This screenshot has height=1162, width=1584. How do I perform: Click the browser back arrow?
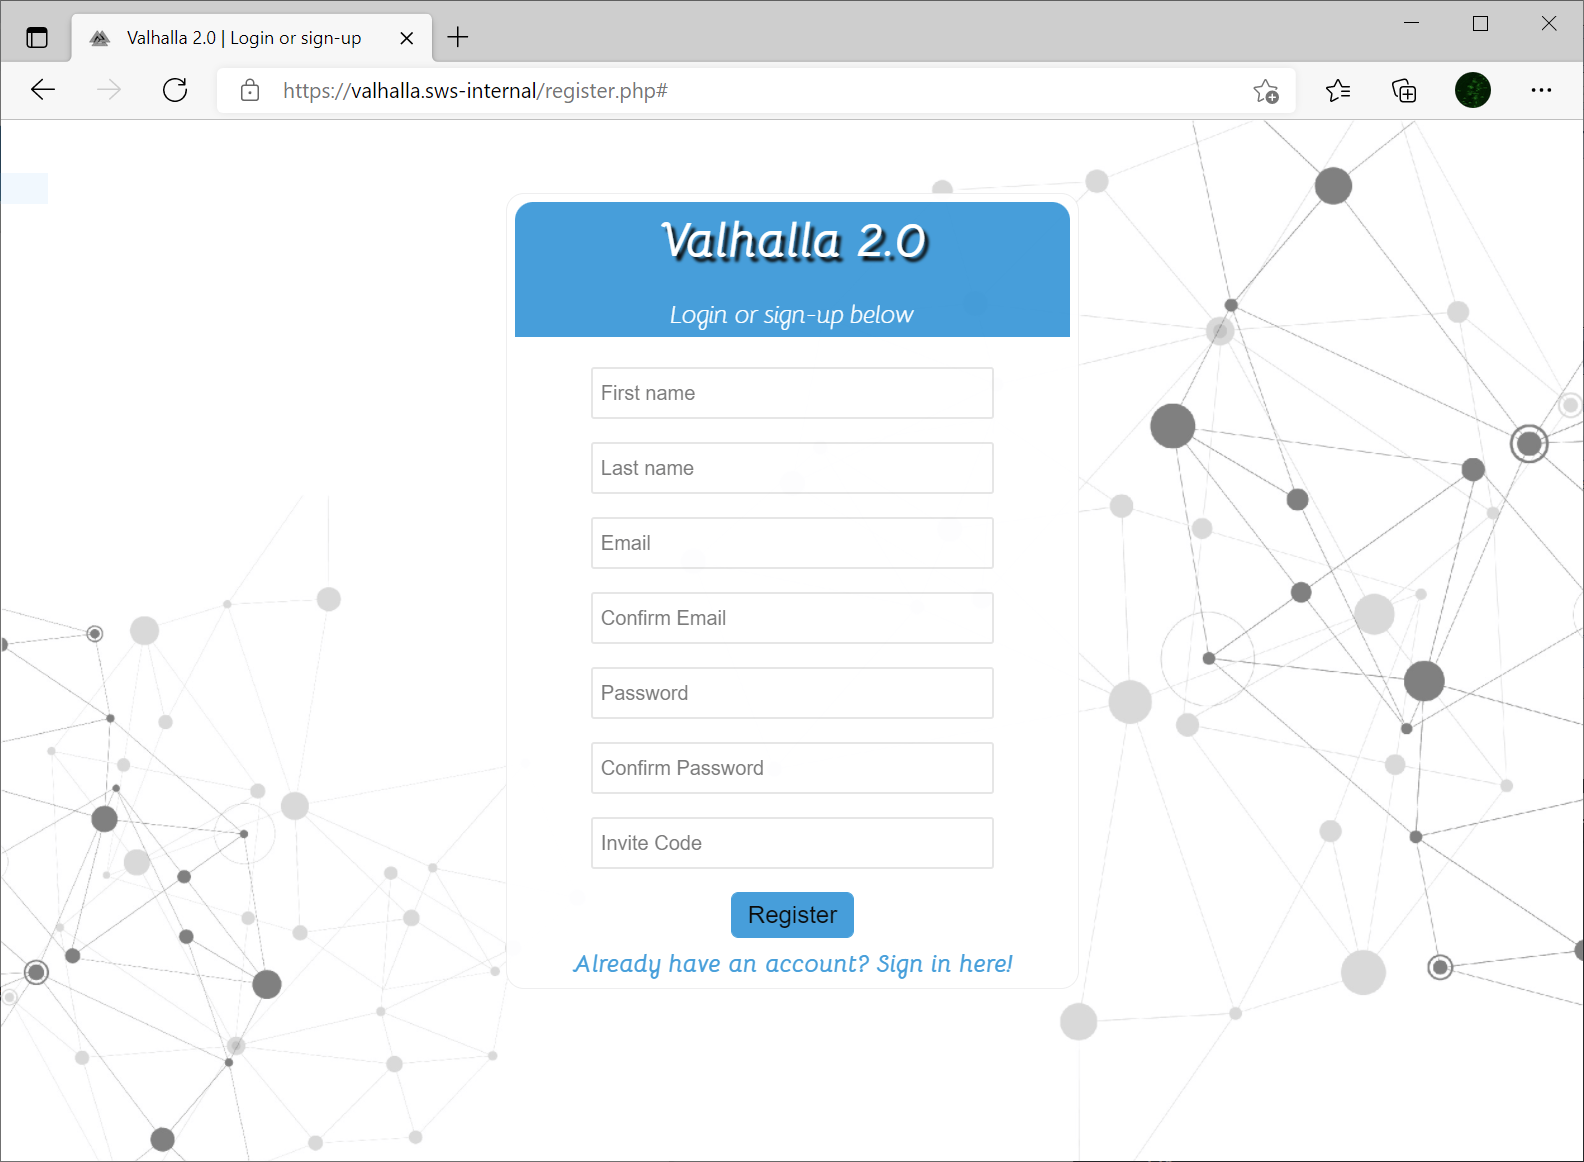43,90
